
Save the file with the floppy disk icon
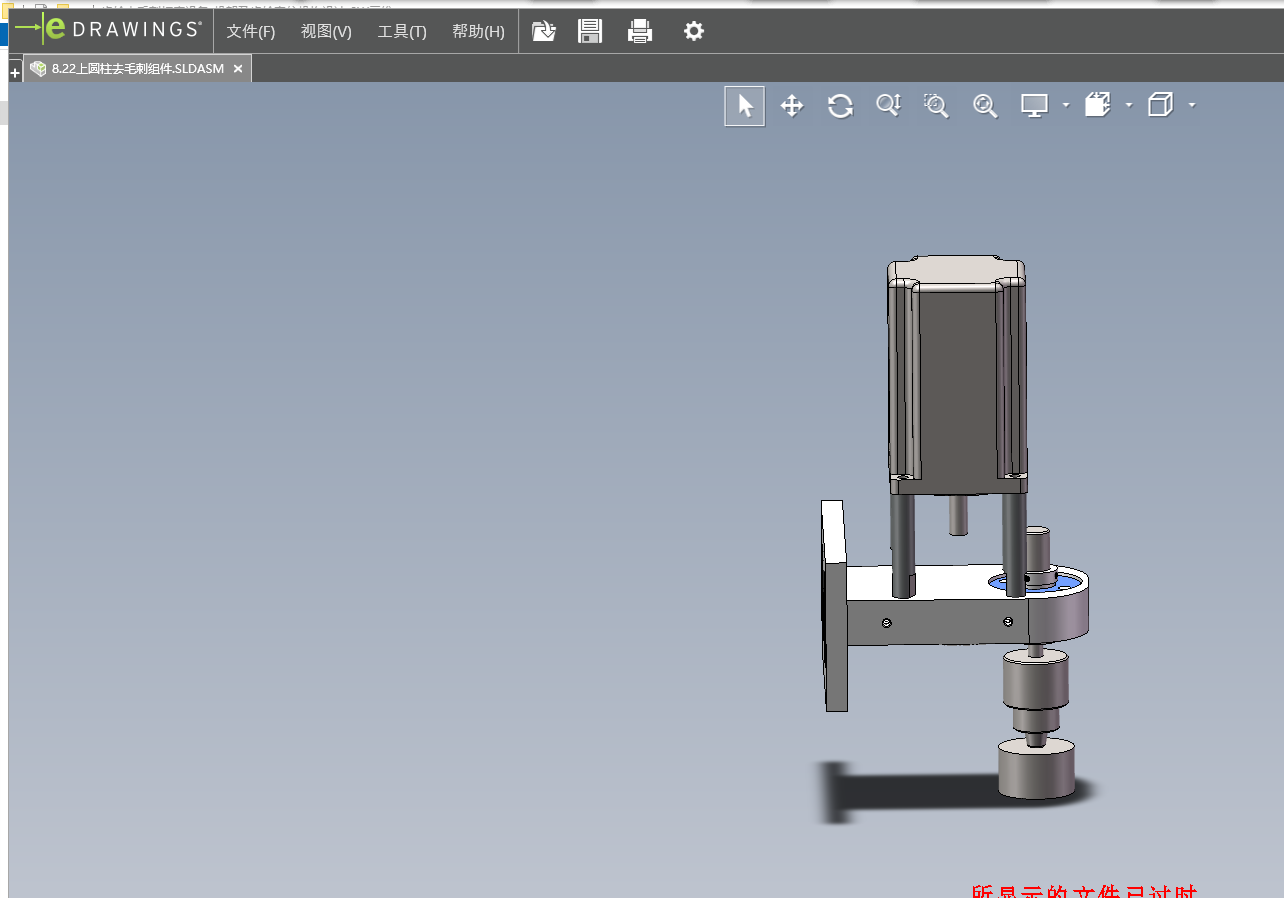(x=590, y=31)
